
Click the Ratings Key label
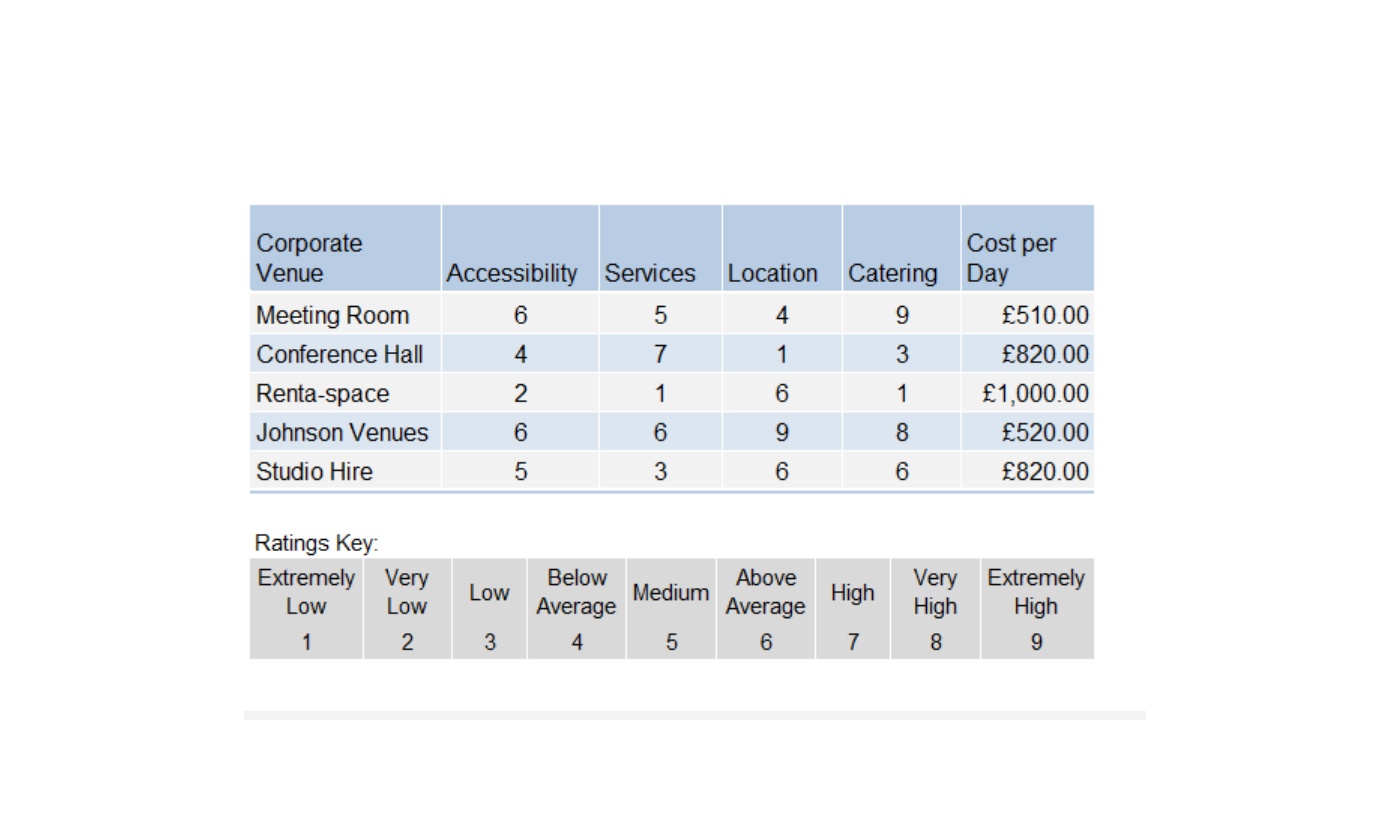tap(316, 543)
